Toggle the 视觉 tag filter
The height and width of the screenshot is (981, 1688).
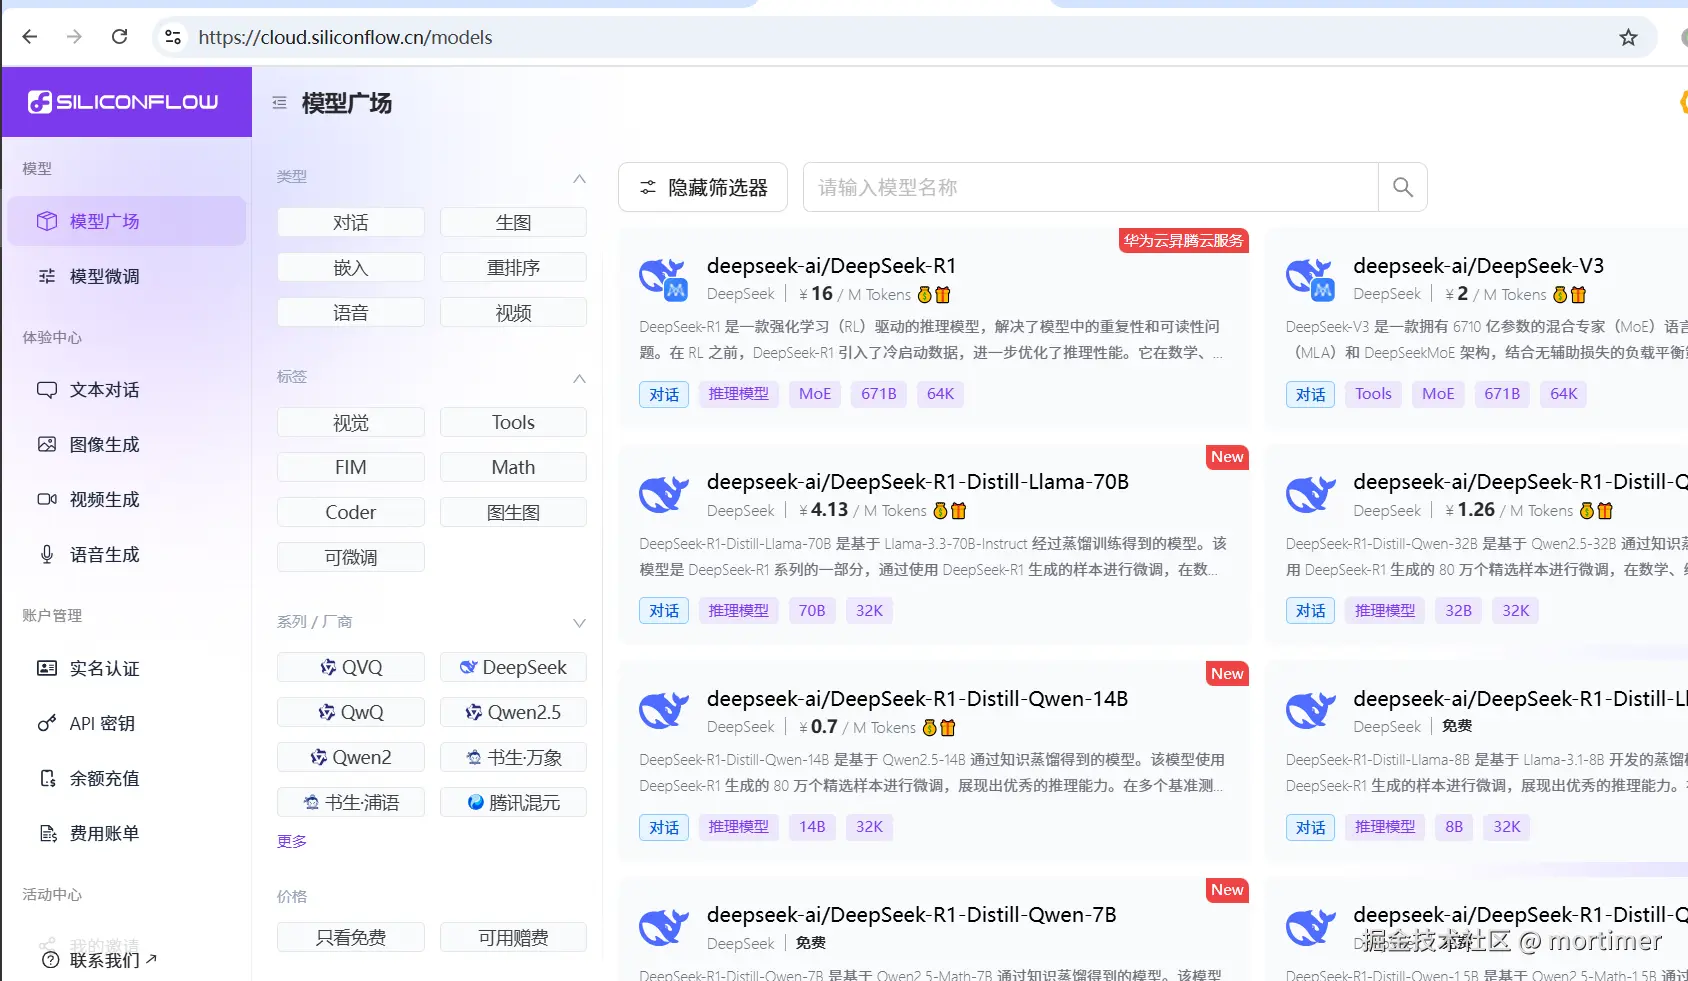pos(351,422)
